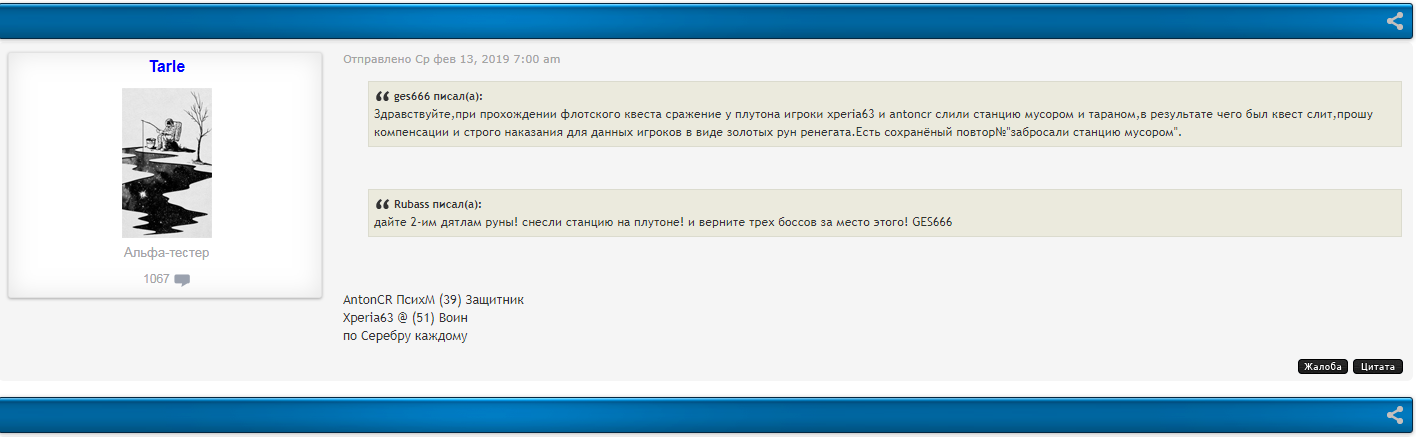Click the line 'Xperia63 @ (51) Воин'
Image resolution: width=1416 pixels, height=437 pixels.
405,318
